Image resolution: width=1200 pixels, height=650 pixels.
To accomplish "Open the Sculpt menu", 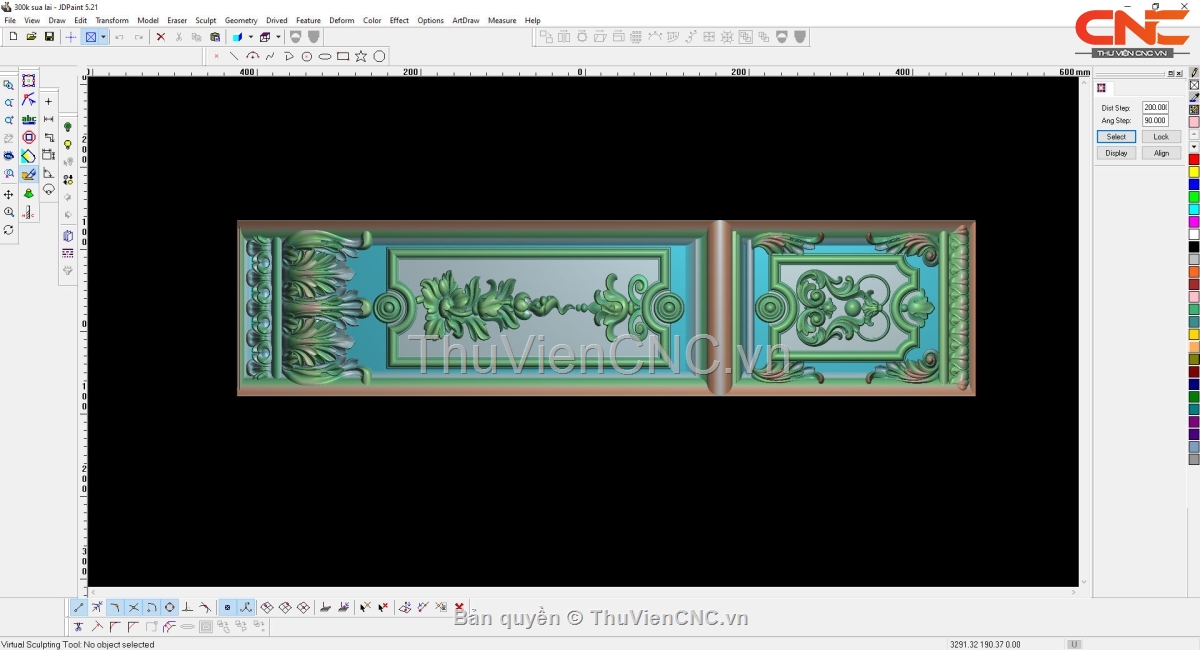I will 206,20.
